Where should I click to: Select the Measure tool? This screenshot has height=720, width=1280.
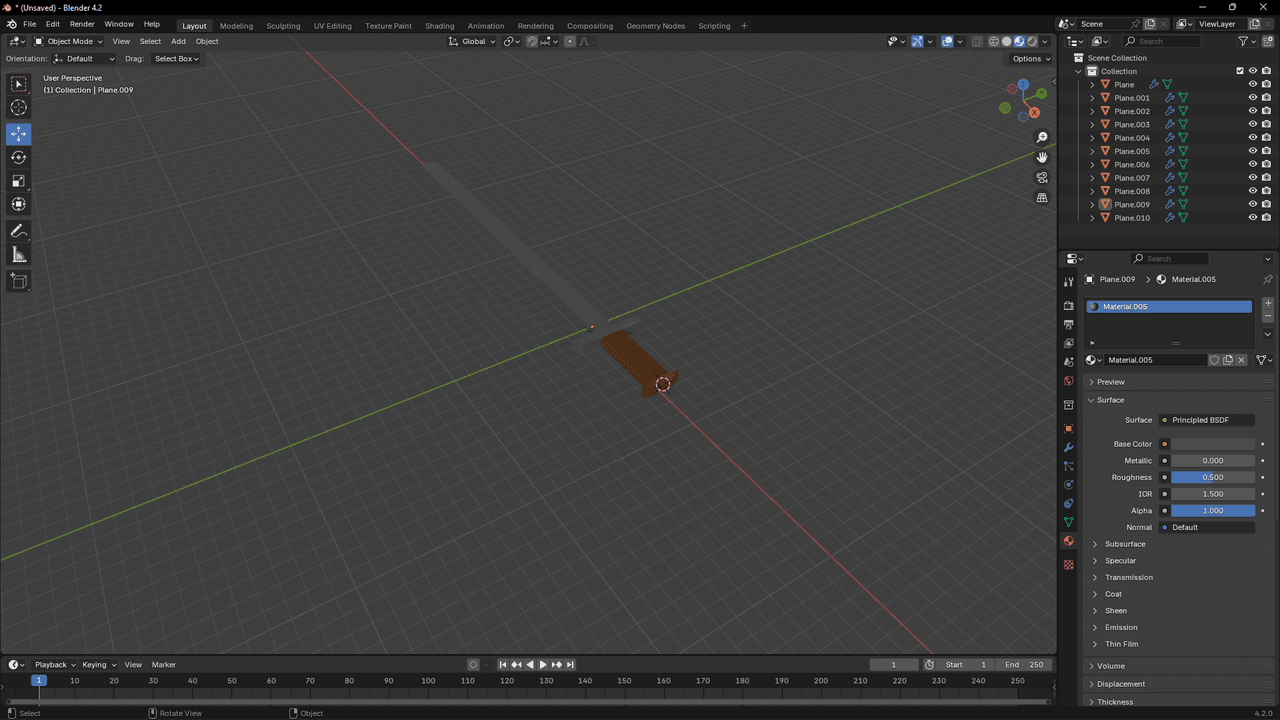tap(18, 255)
